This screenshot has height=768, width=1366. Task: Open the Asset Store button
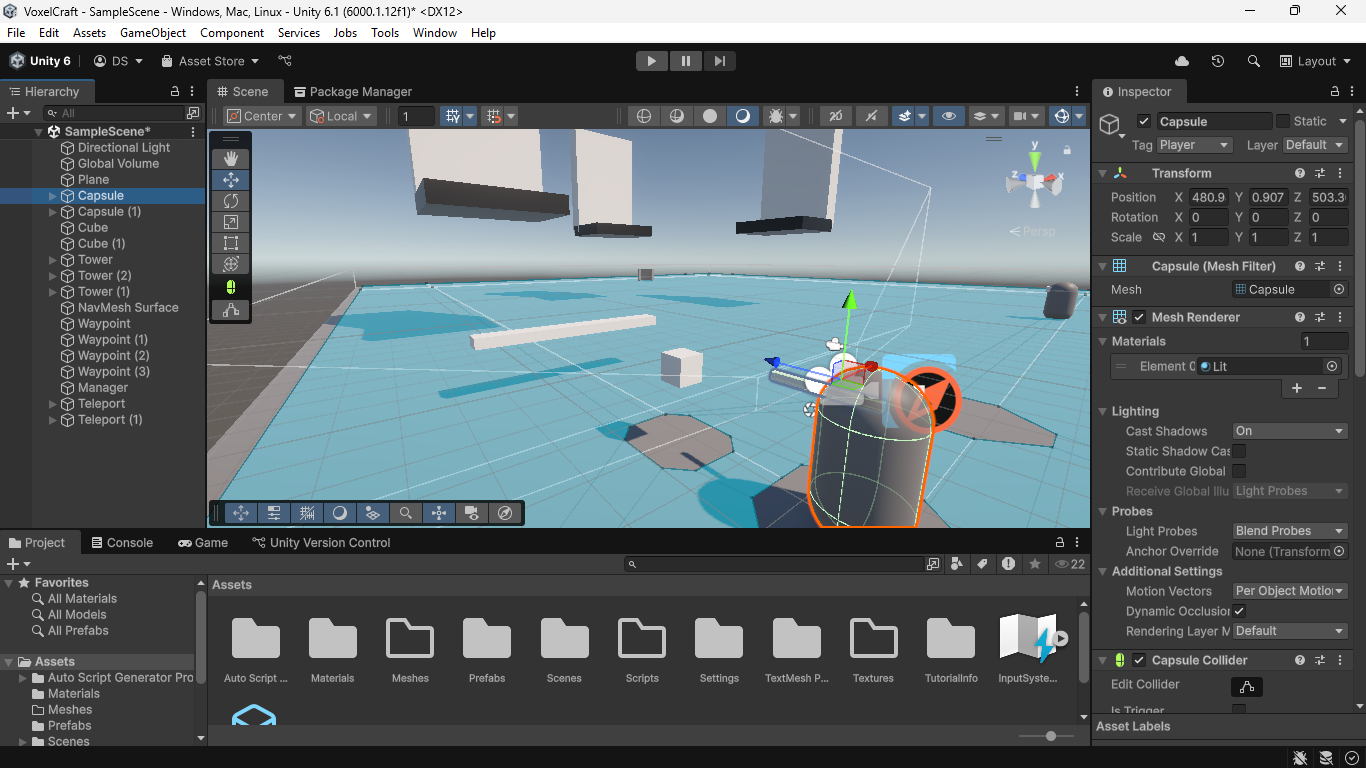tap(210, 61)
